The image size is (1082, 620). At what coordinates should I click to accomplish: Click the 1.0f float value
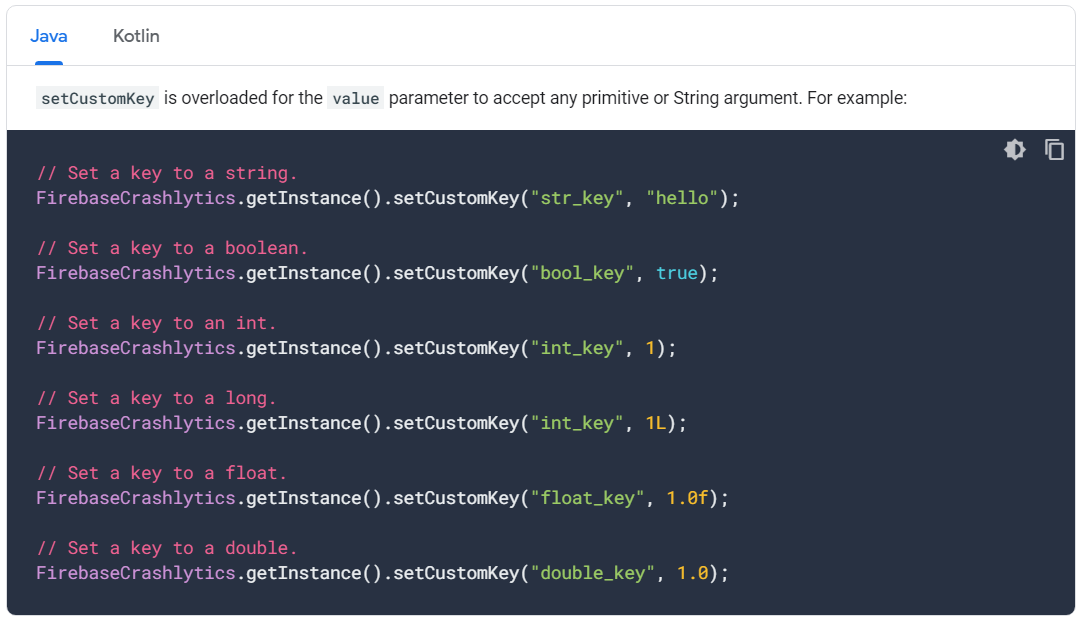click(x=687, y=498)
